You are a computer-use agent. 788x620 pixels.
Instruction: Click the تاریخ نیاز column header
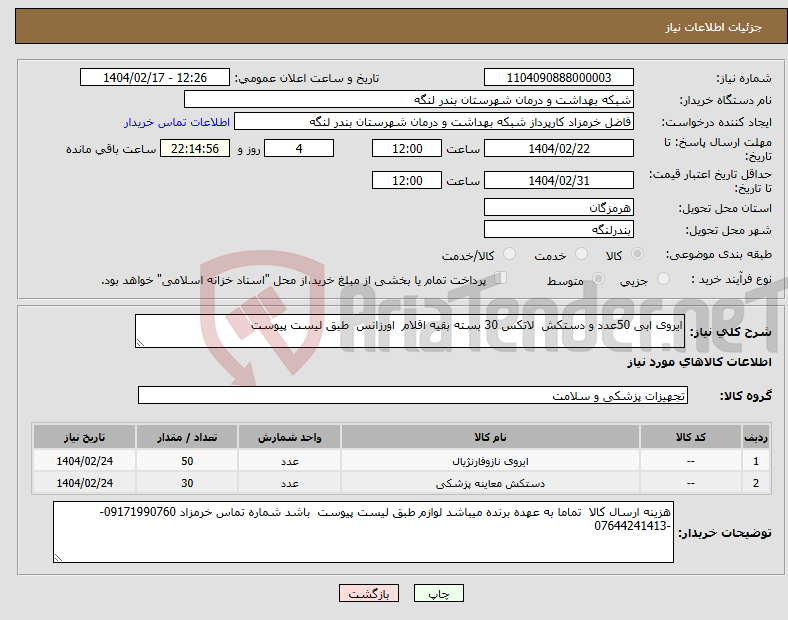(x=84, y=437)
